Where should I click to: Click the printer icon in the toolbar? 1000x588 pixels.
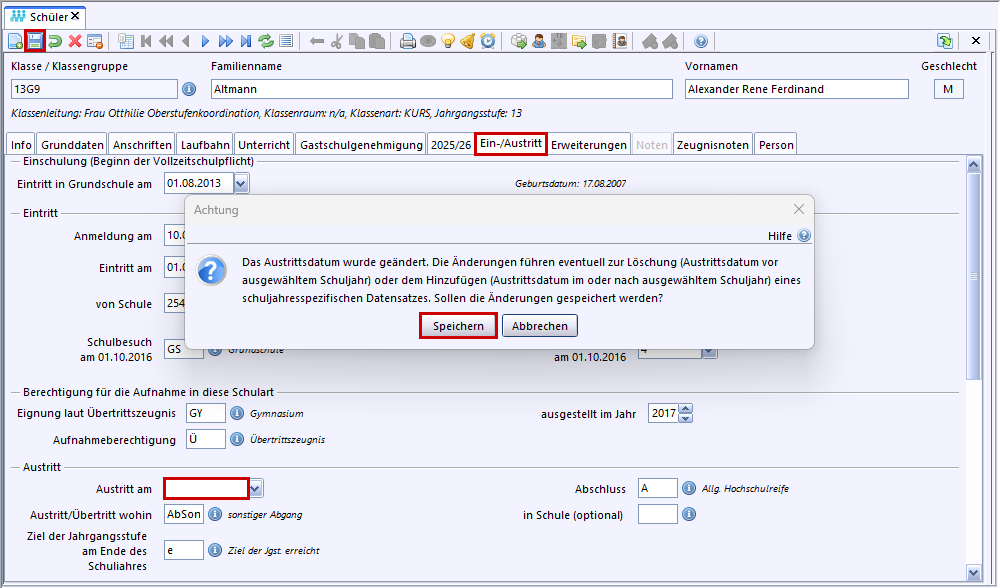[408, 41]
